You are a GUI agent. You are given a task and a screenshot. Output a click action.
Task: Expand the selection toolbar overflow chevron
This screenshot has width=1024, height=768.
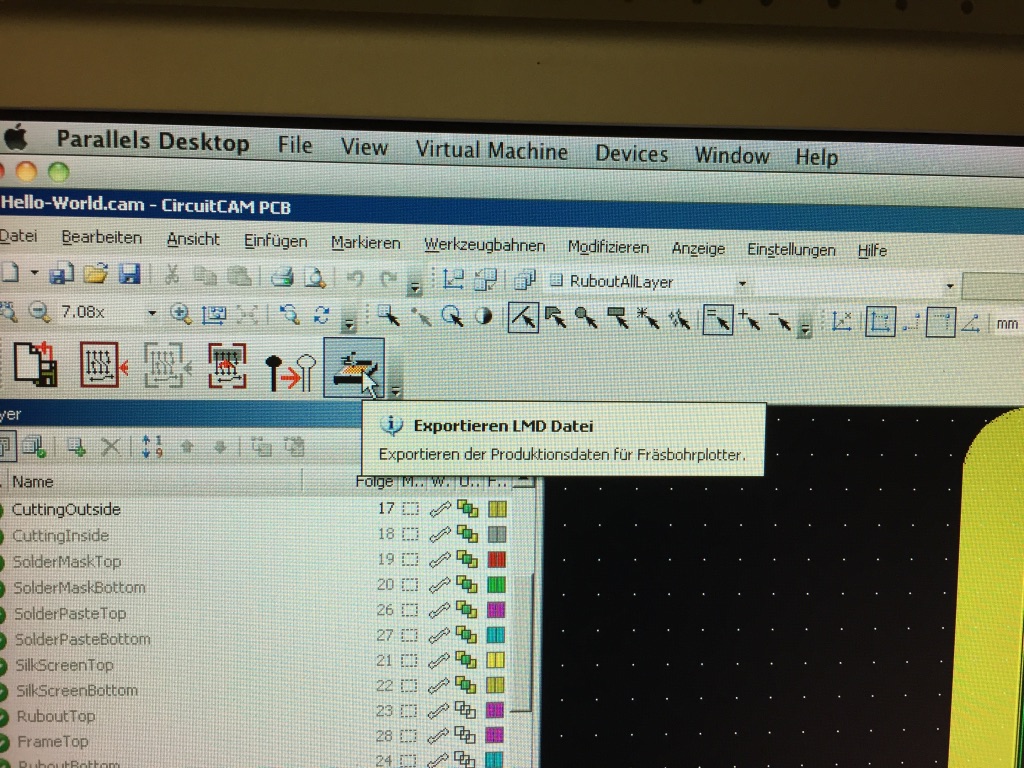click(x=805, y=329)
